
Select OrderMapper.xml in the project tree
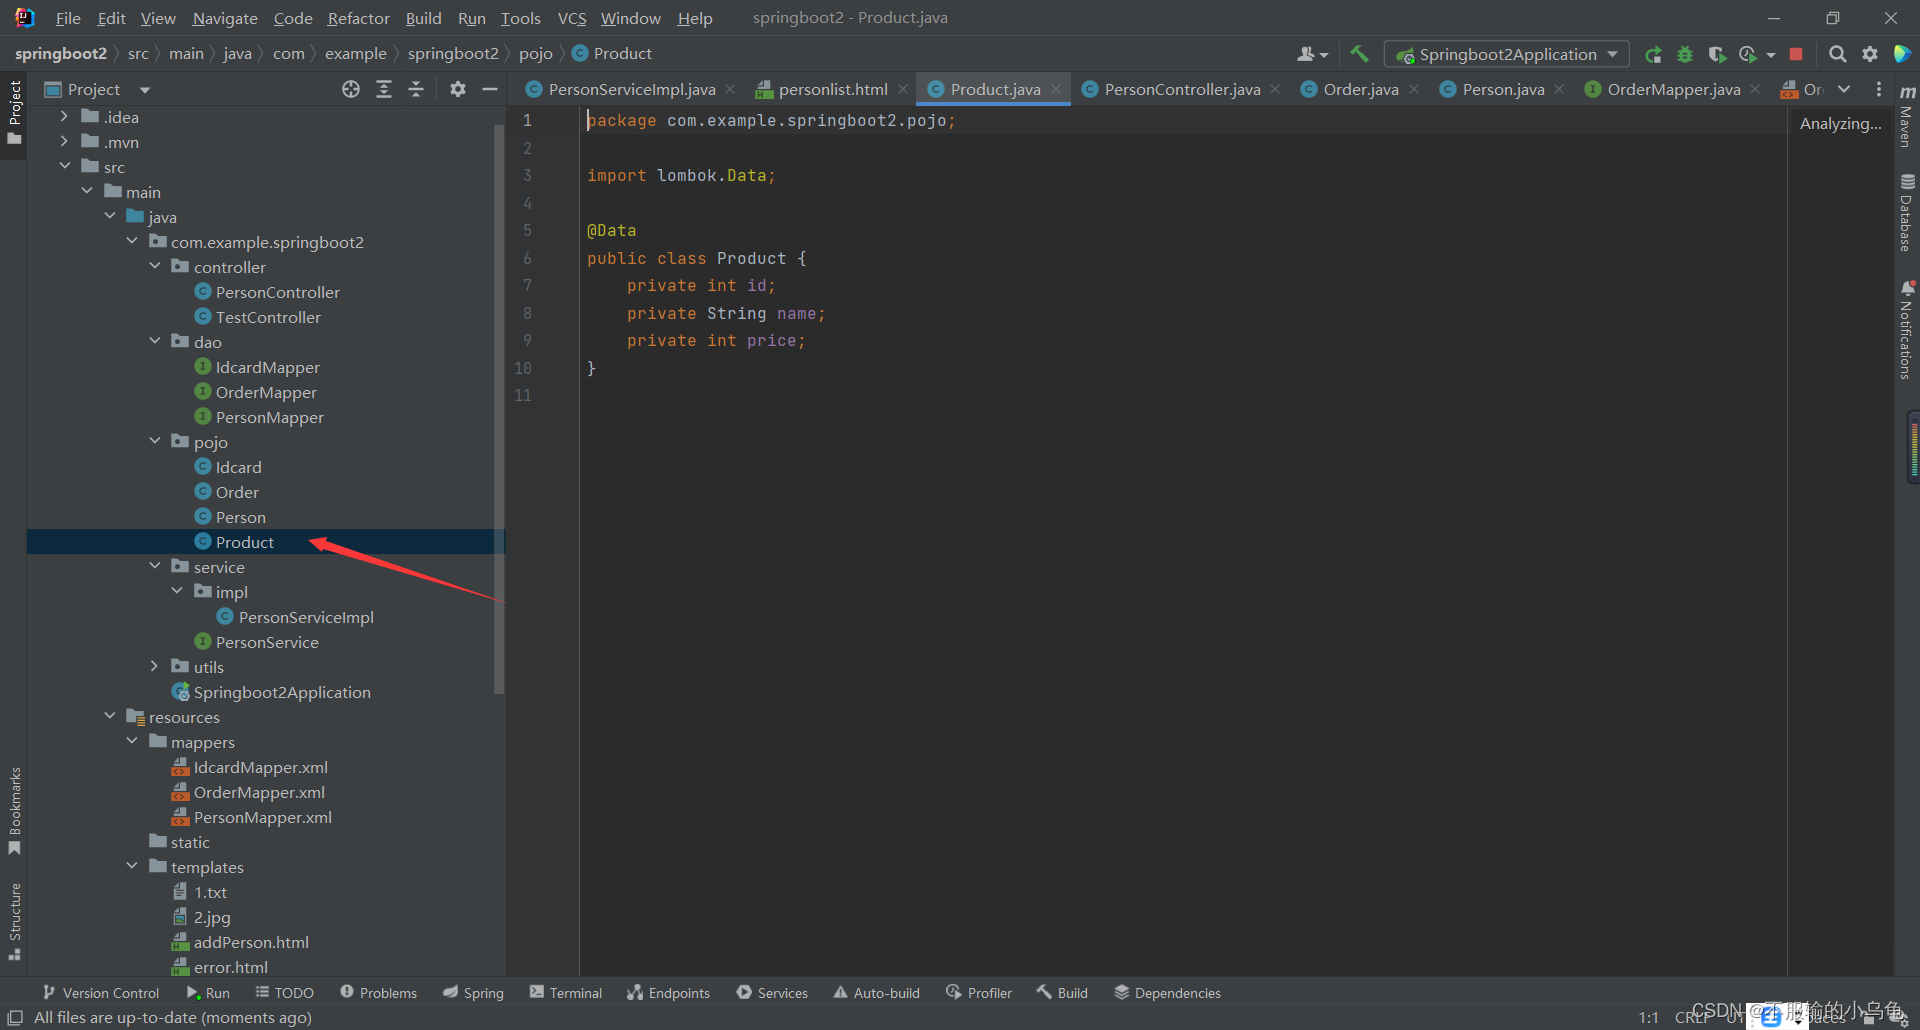[259, 792]
